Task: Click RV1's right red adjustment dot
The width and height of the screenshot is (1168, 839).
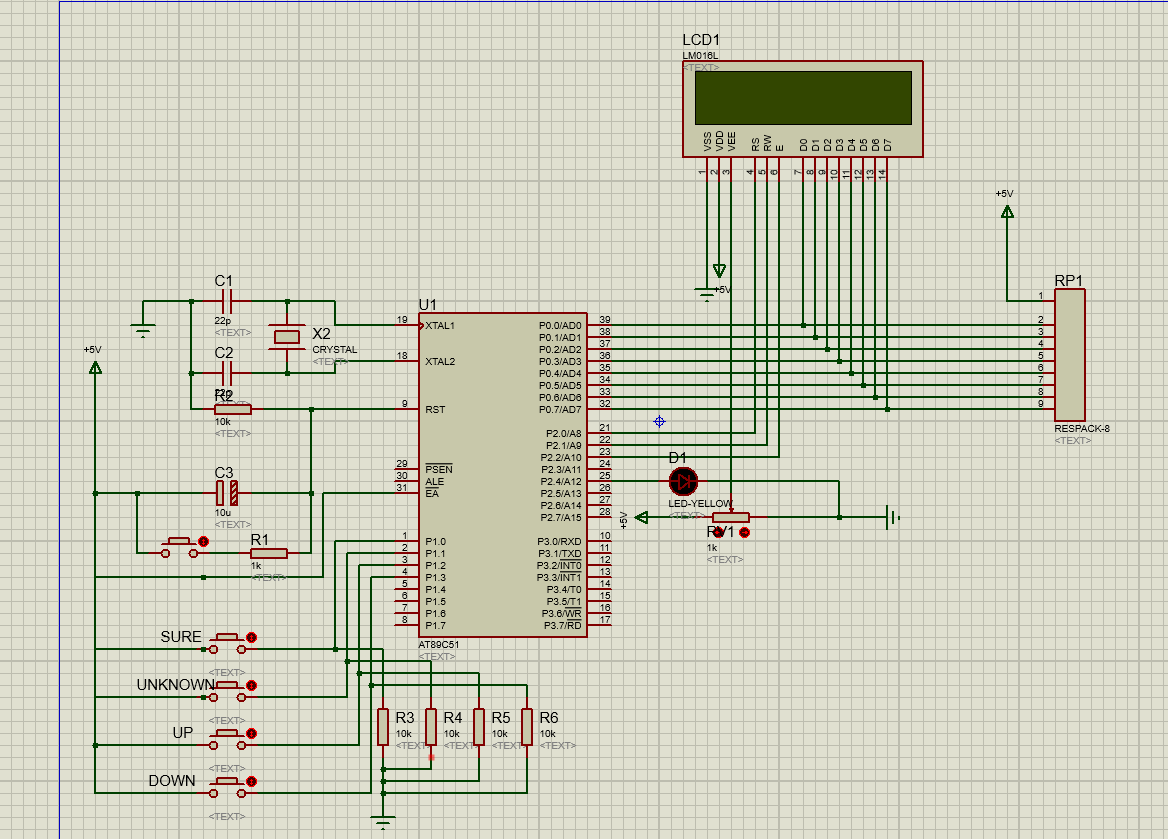Action: pos(744,532)
